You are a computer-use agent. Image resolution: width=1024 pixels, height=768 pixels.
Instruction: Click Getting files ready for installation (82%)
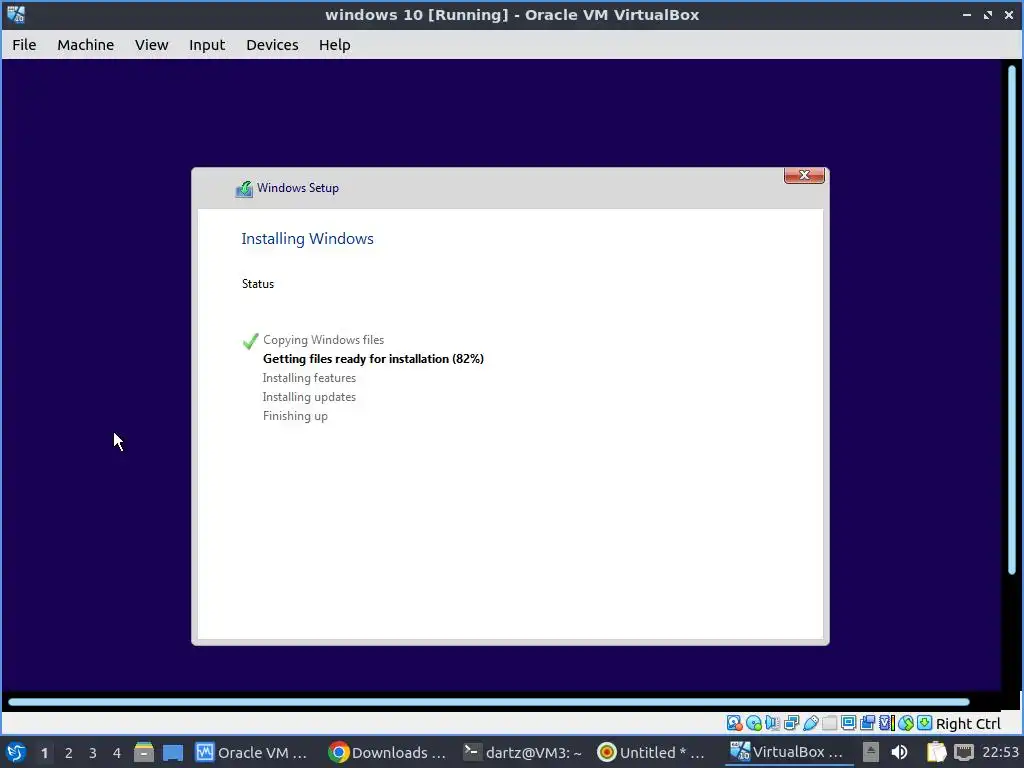click(x=373, y=359)
